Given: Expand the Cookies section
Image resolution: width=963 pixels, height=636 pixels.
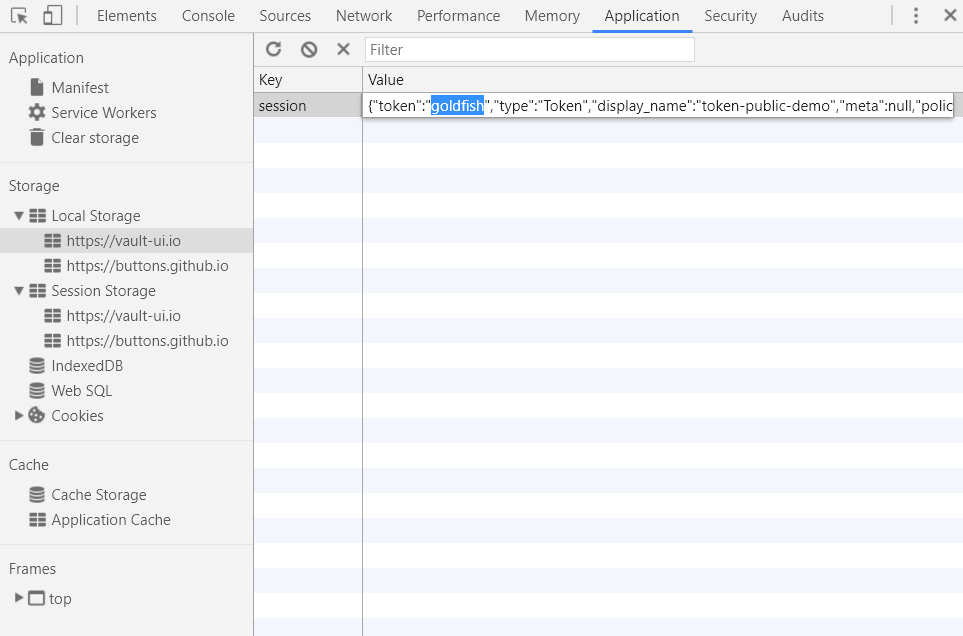Looking at the screenshot, I should coord(17,415).
